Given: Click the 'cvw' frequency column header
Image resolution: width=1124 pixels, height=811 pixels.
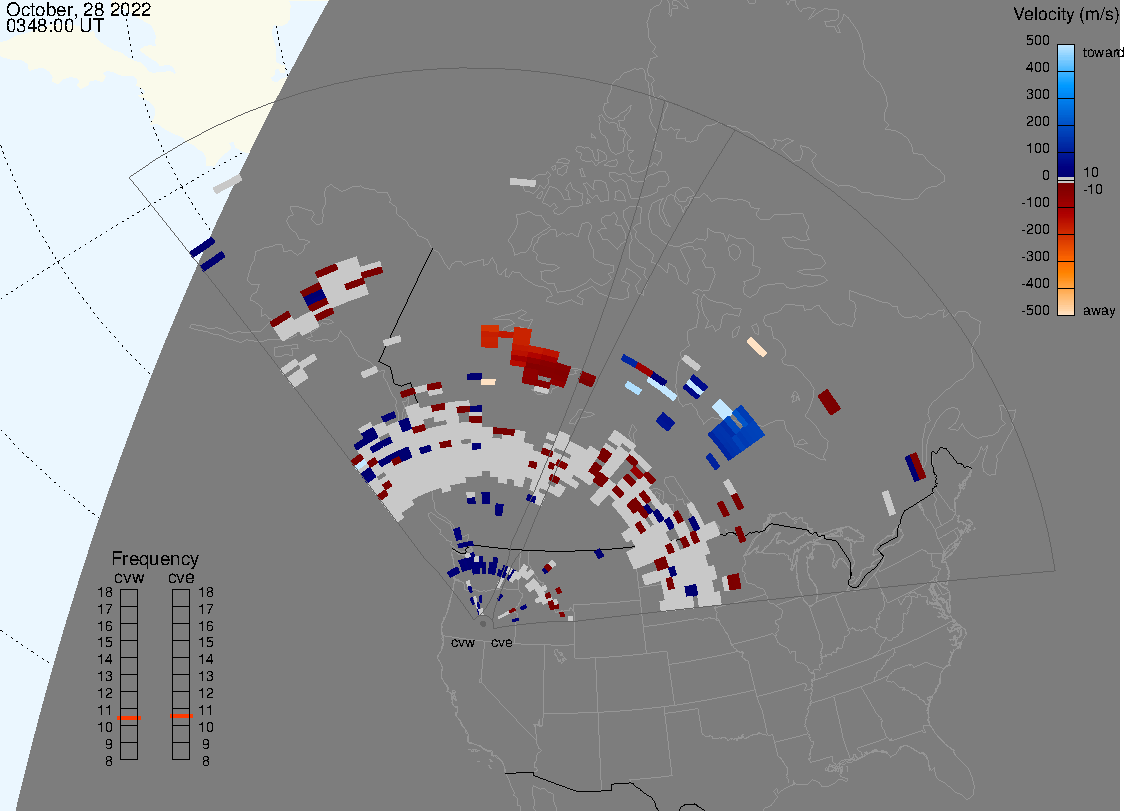Looking at the screenshot, I should [x=129, y=578].
